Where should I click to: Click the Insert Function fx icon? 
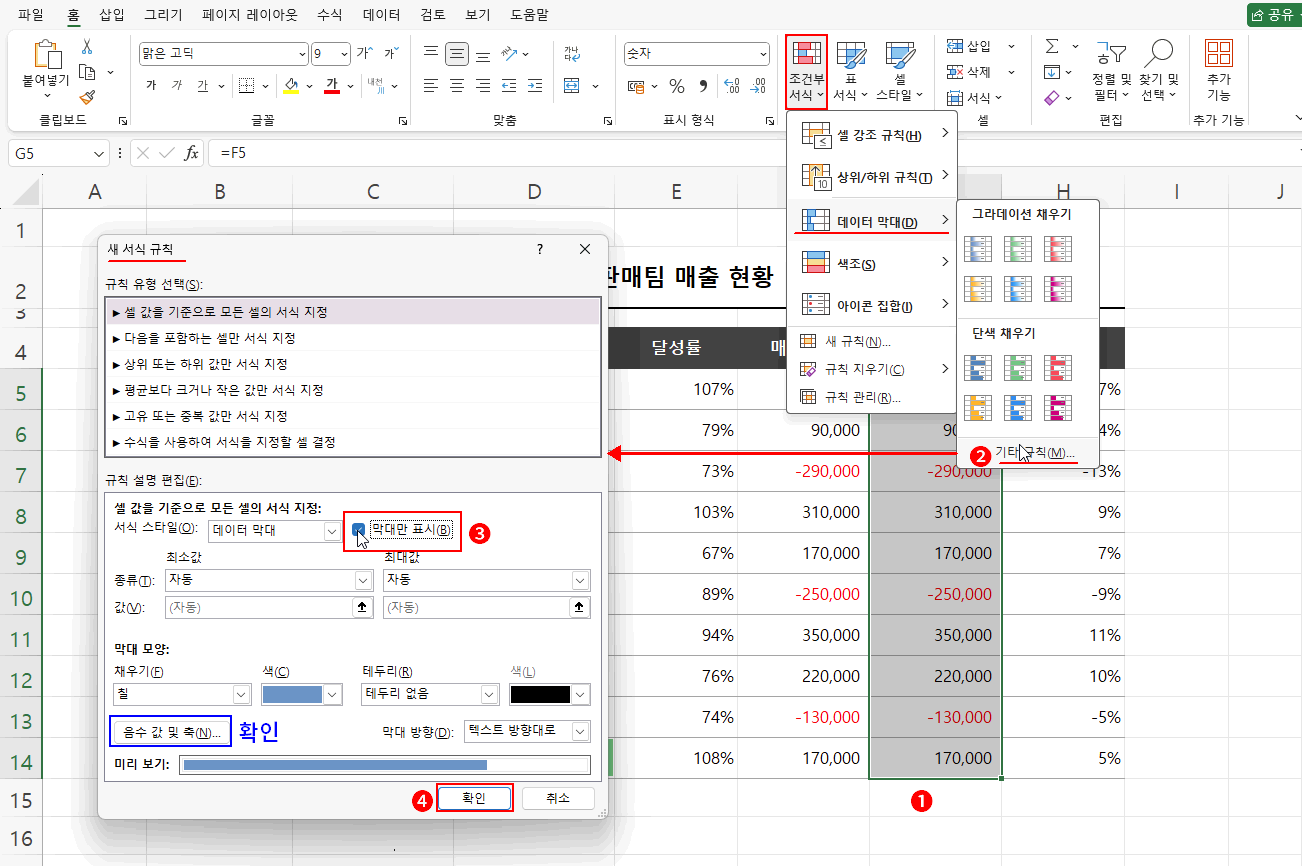[192, 153]
